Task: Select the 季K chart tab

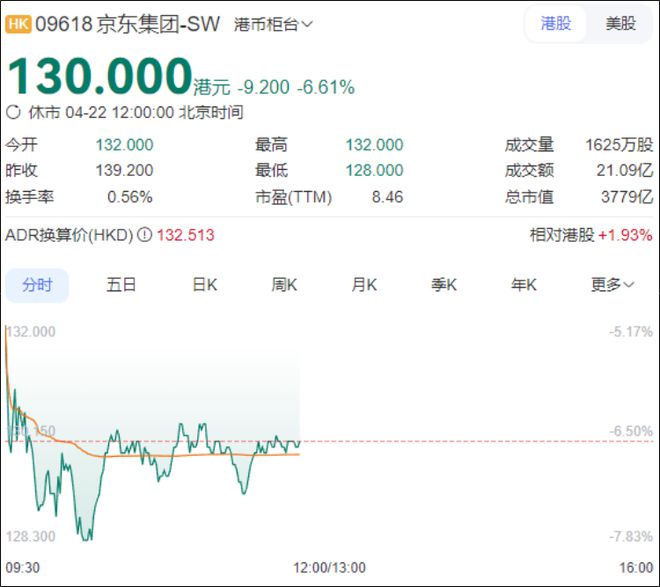Action: (x=444, y=285)
